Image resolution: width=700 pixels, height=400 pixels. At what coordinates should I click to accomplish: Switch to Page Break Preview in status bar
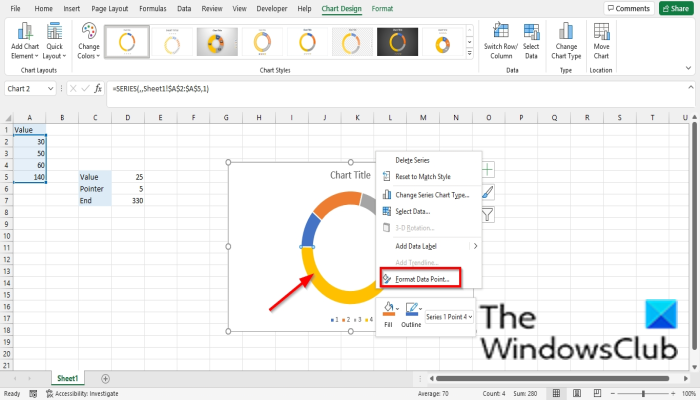tap(597, 393)
